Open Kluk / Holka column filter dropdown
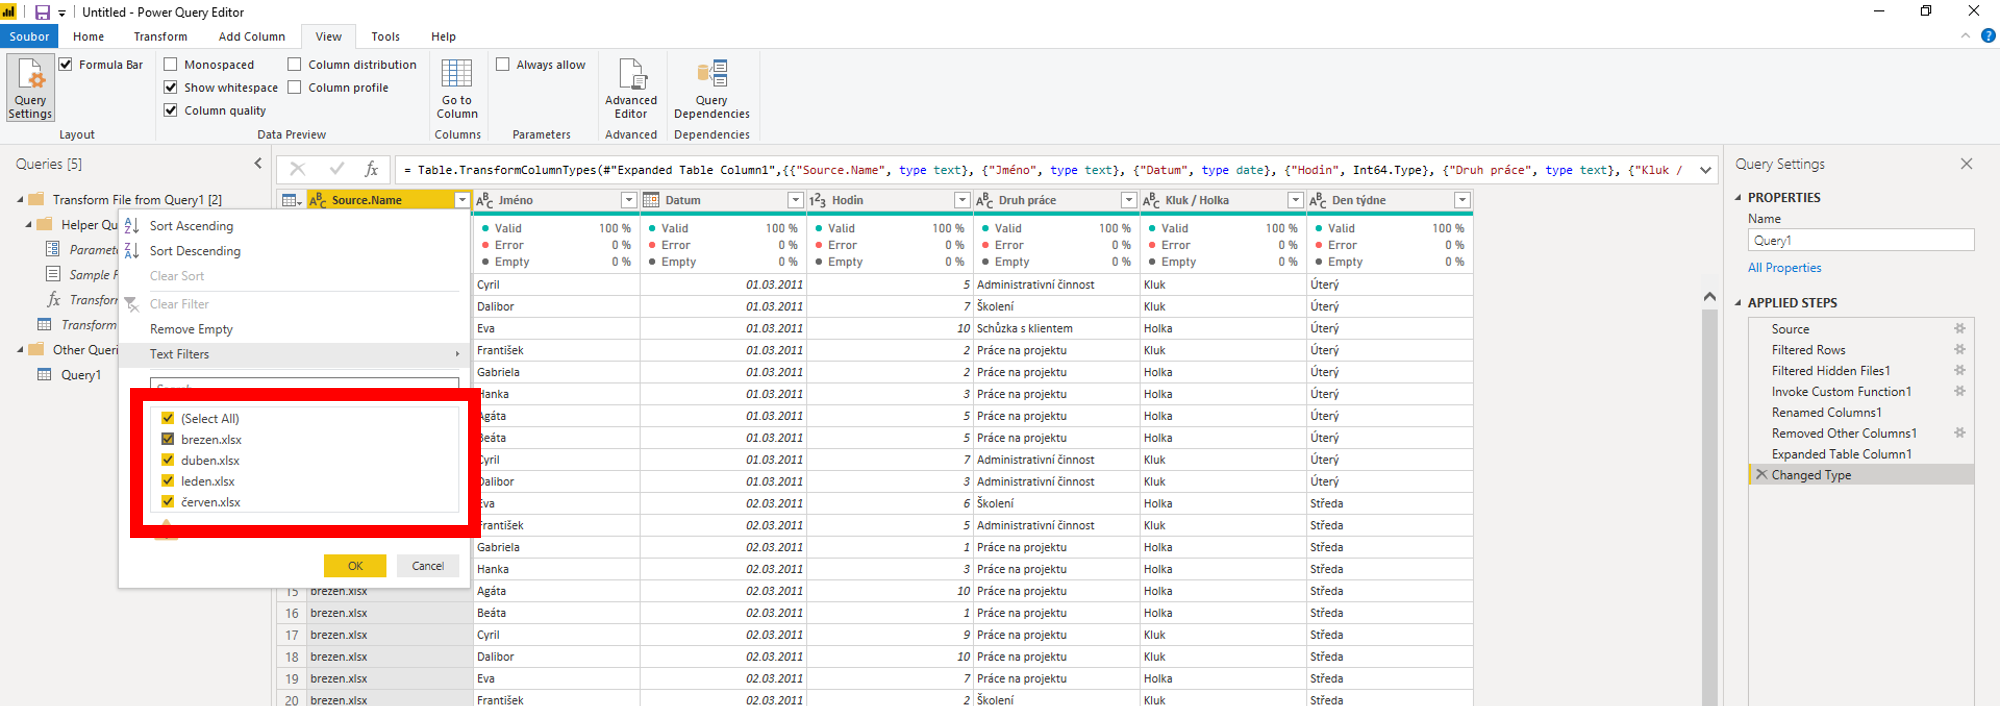Viewport: 2000px width, 706px height. [1296, 200]
